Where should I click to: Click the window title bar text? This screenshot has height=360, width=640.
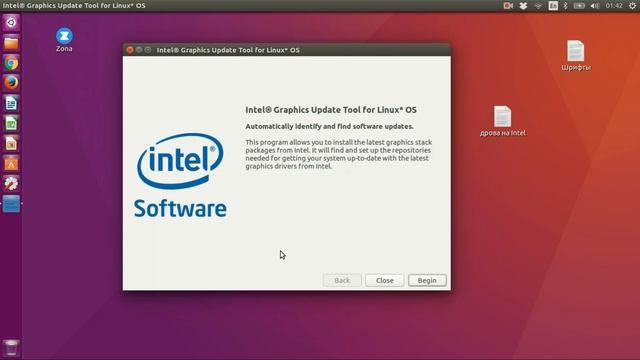pos(228,50)
